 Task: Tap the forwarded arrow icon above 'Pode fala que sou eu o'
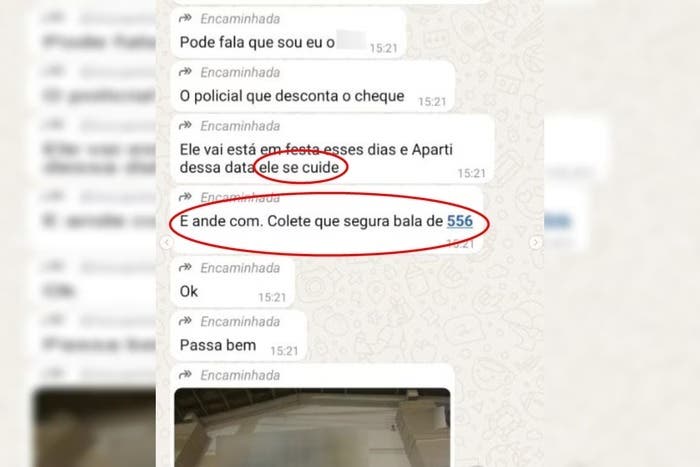[185, 18]
